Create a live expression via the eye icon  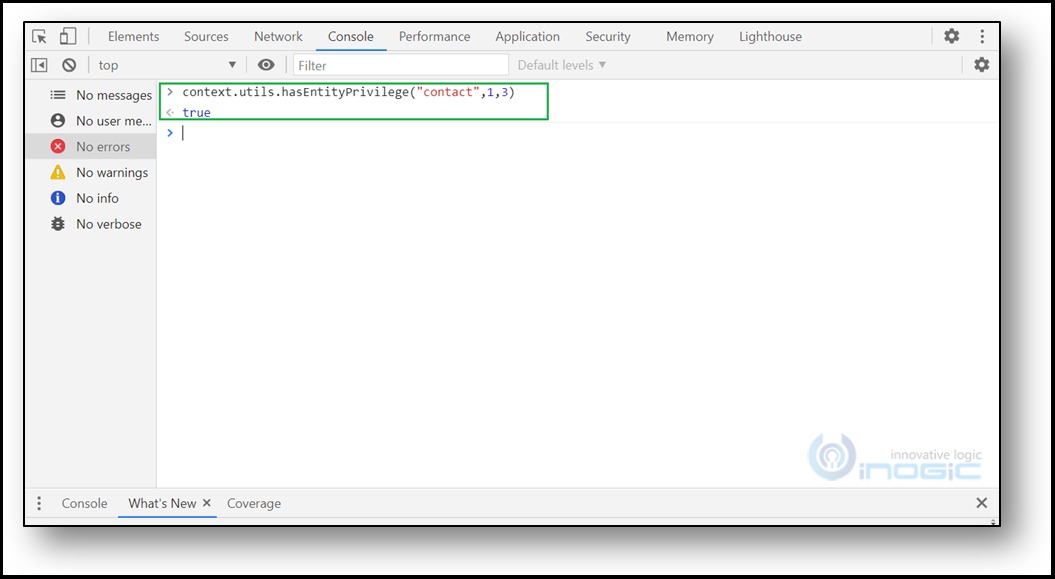(x=265, y=64)
